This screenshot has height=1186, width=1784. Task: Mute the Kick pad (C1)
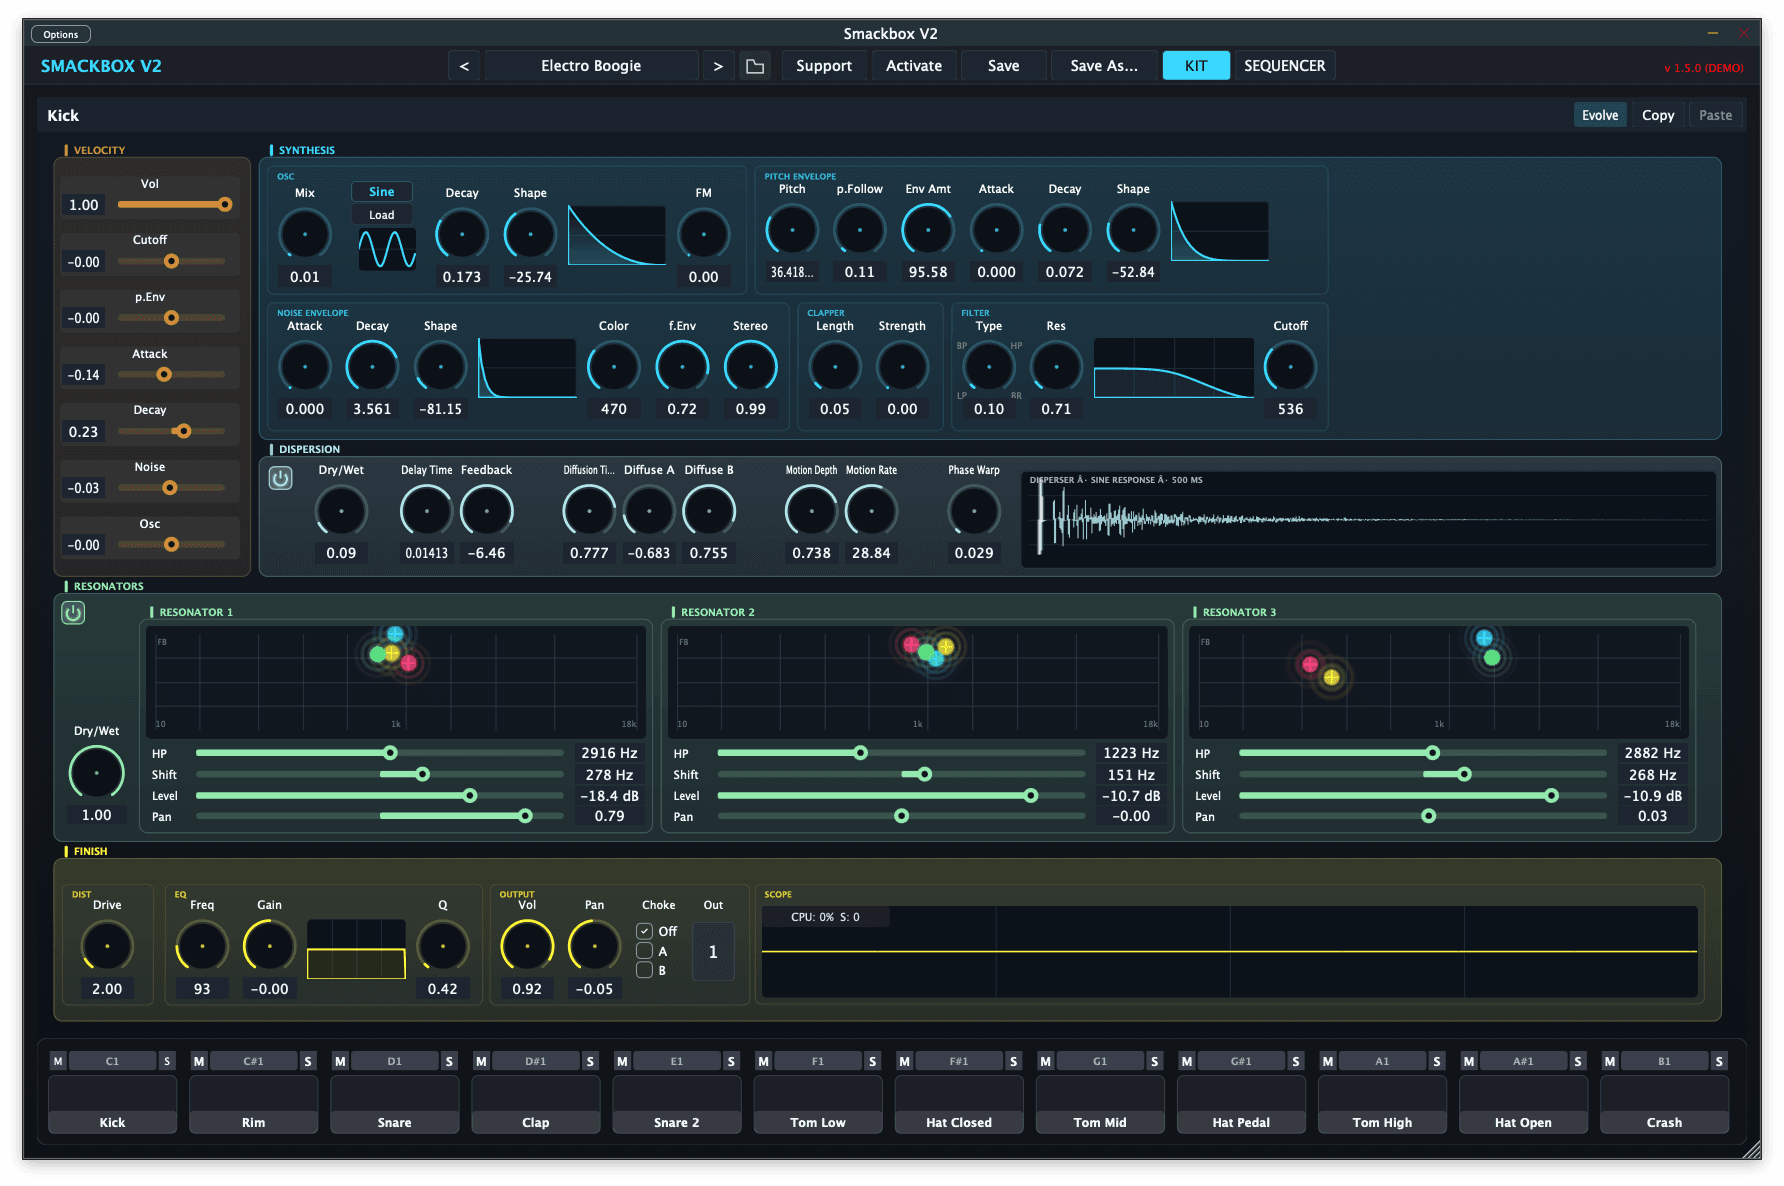(x=58, y=1061)
